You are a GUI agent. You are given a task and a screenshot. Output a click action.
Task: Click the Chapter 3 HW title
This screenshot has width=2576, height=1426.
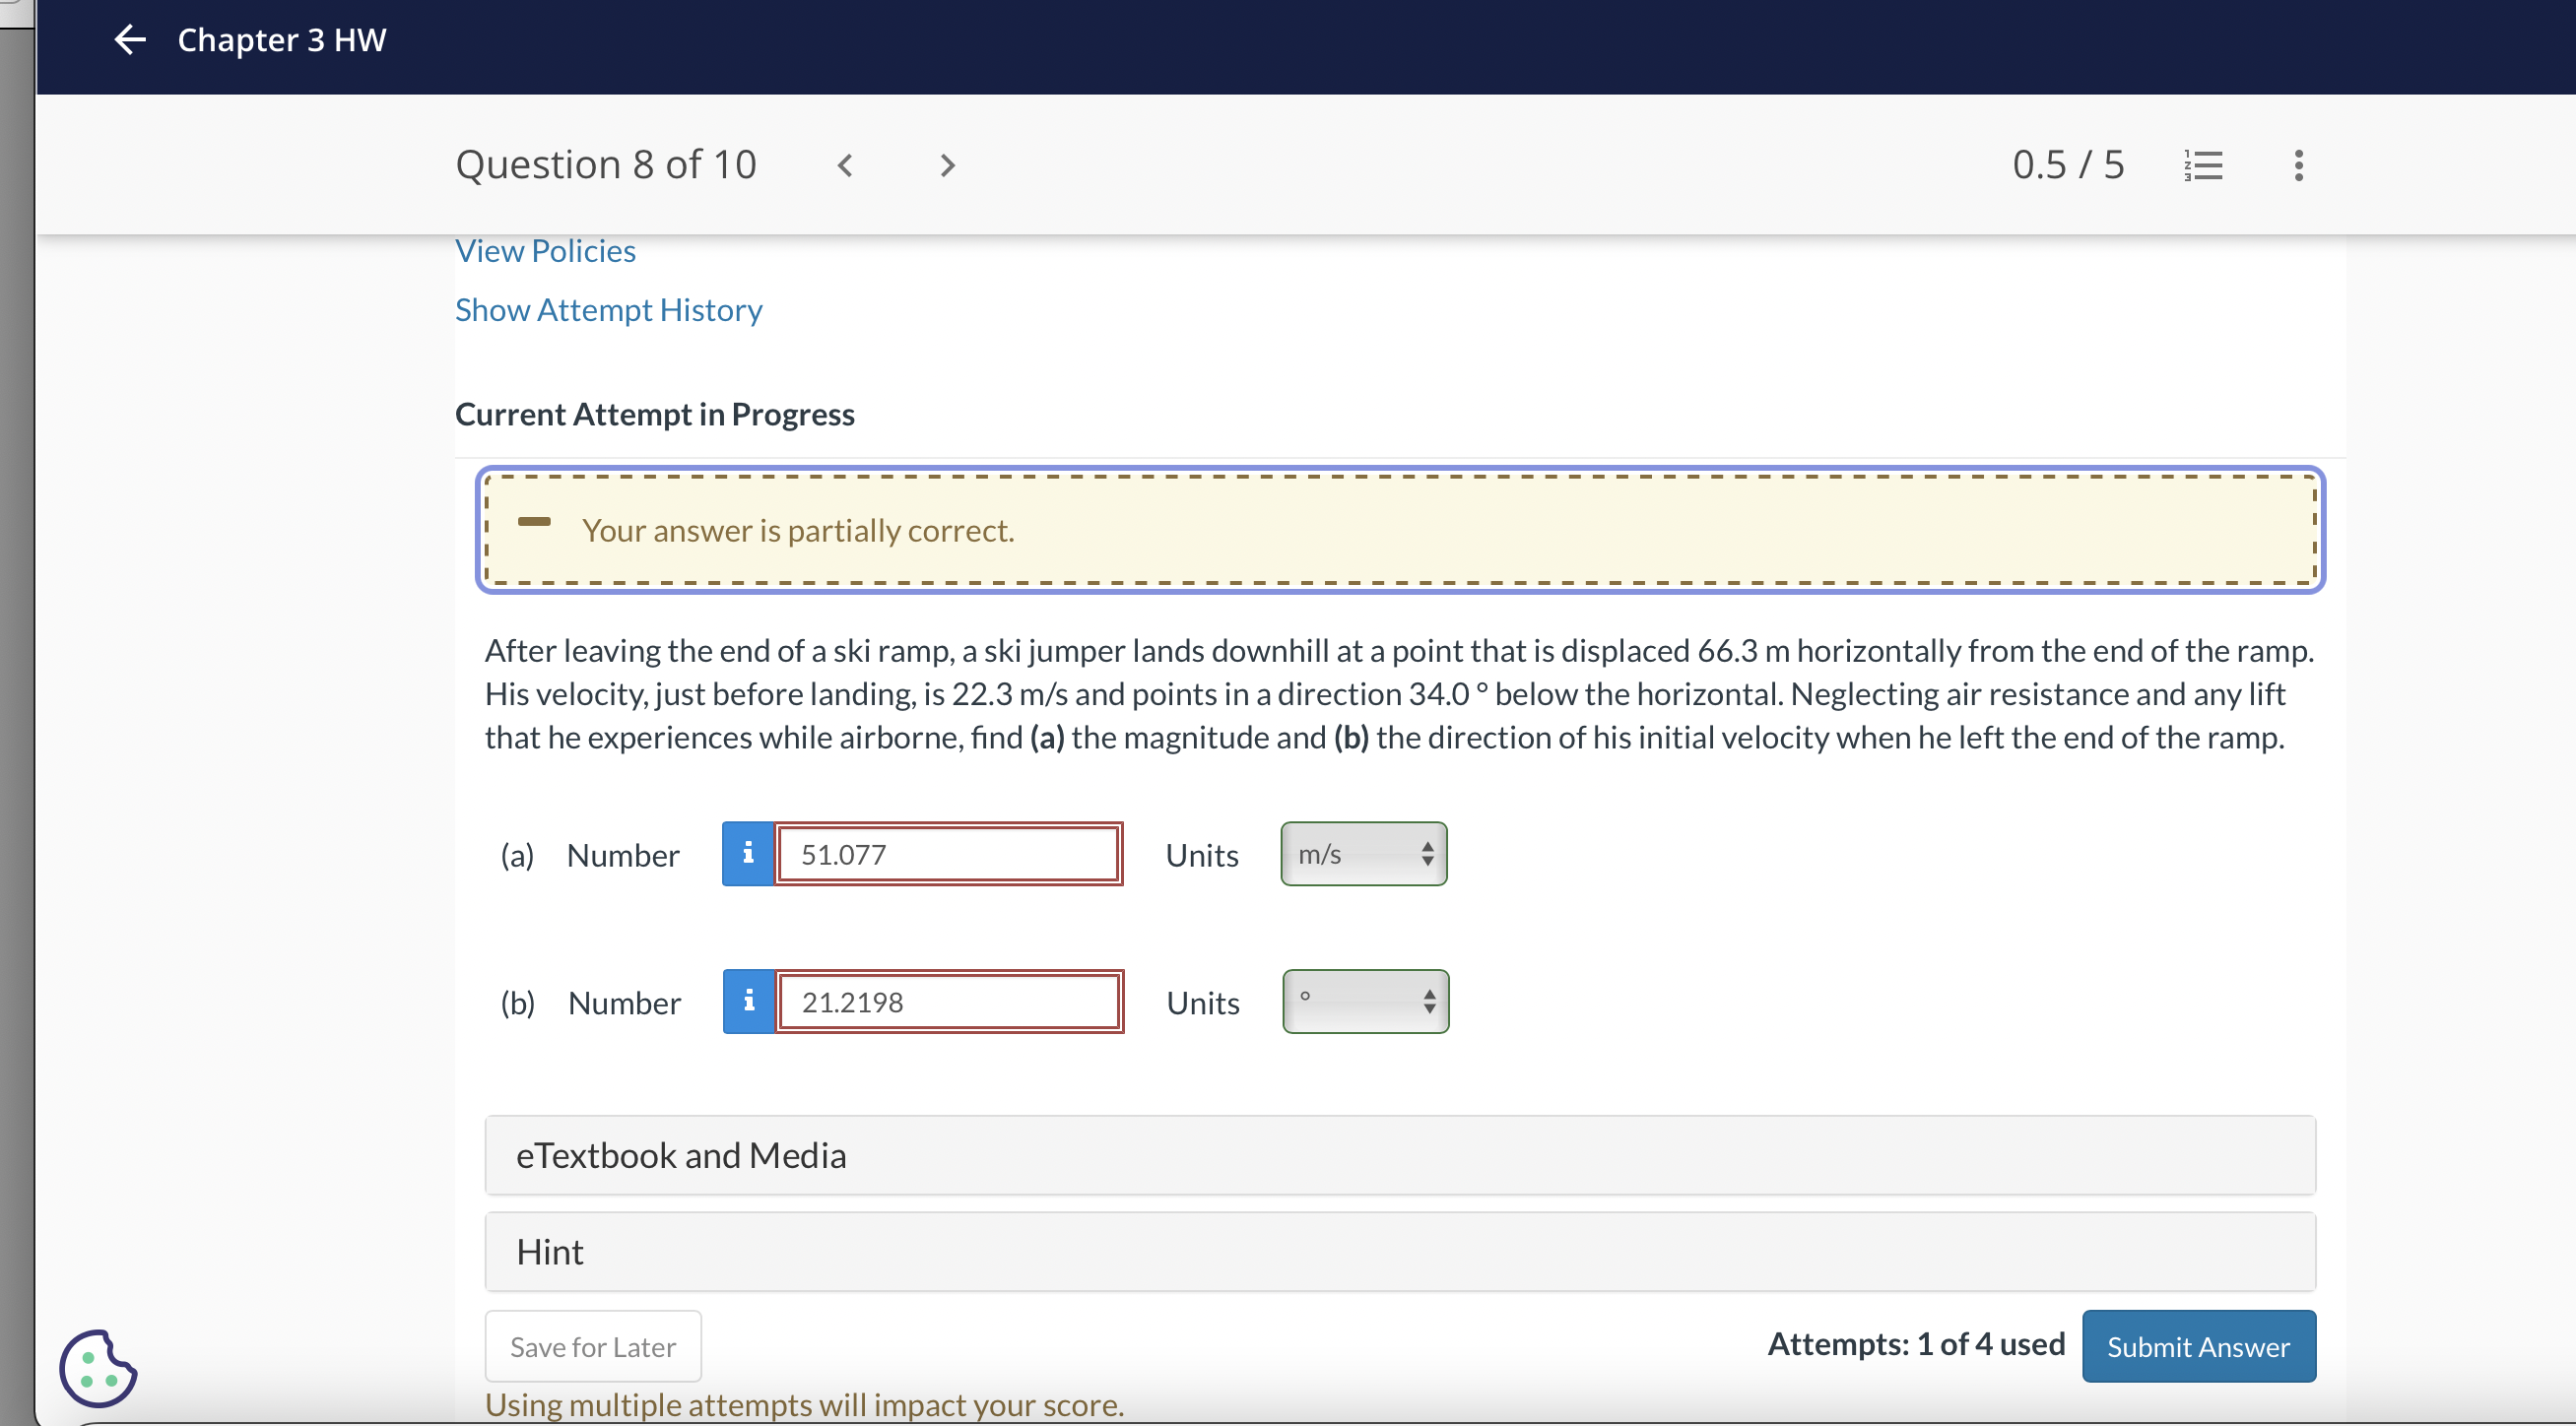tap(281, 40)
